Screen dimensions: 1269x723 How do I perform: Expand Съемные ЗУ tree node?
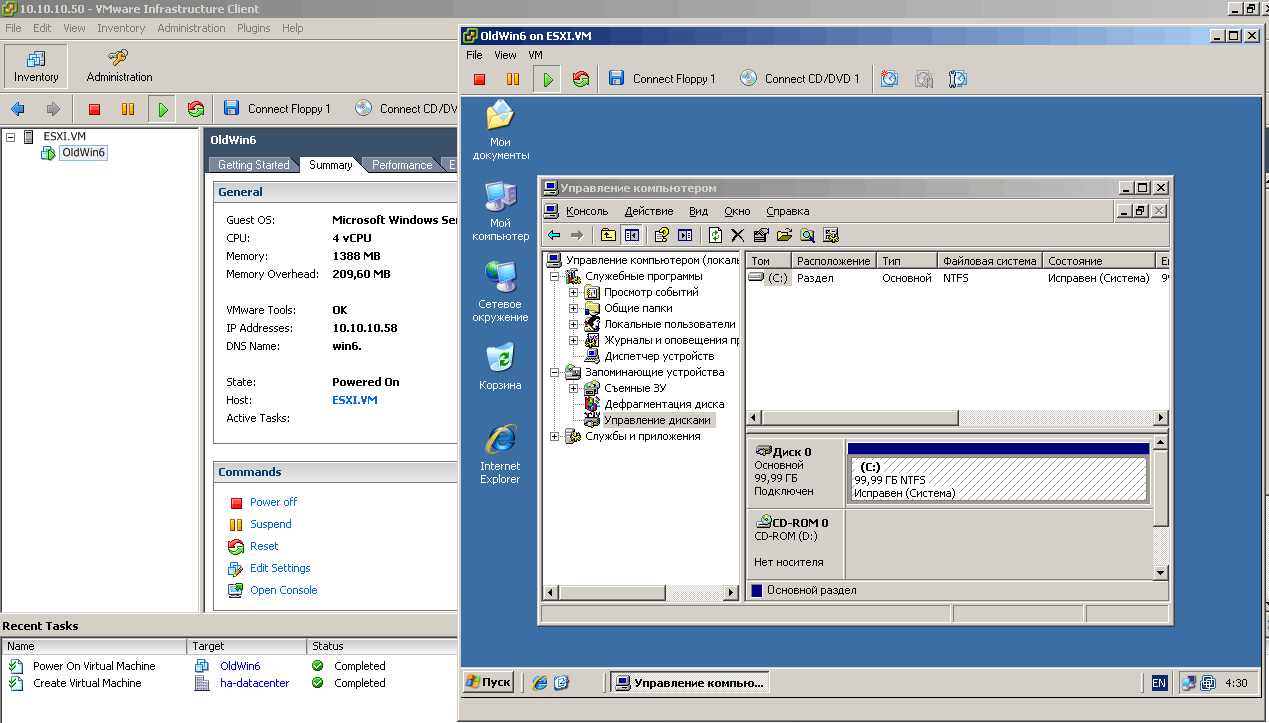pyautogui.click(x=573, y=388)
